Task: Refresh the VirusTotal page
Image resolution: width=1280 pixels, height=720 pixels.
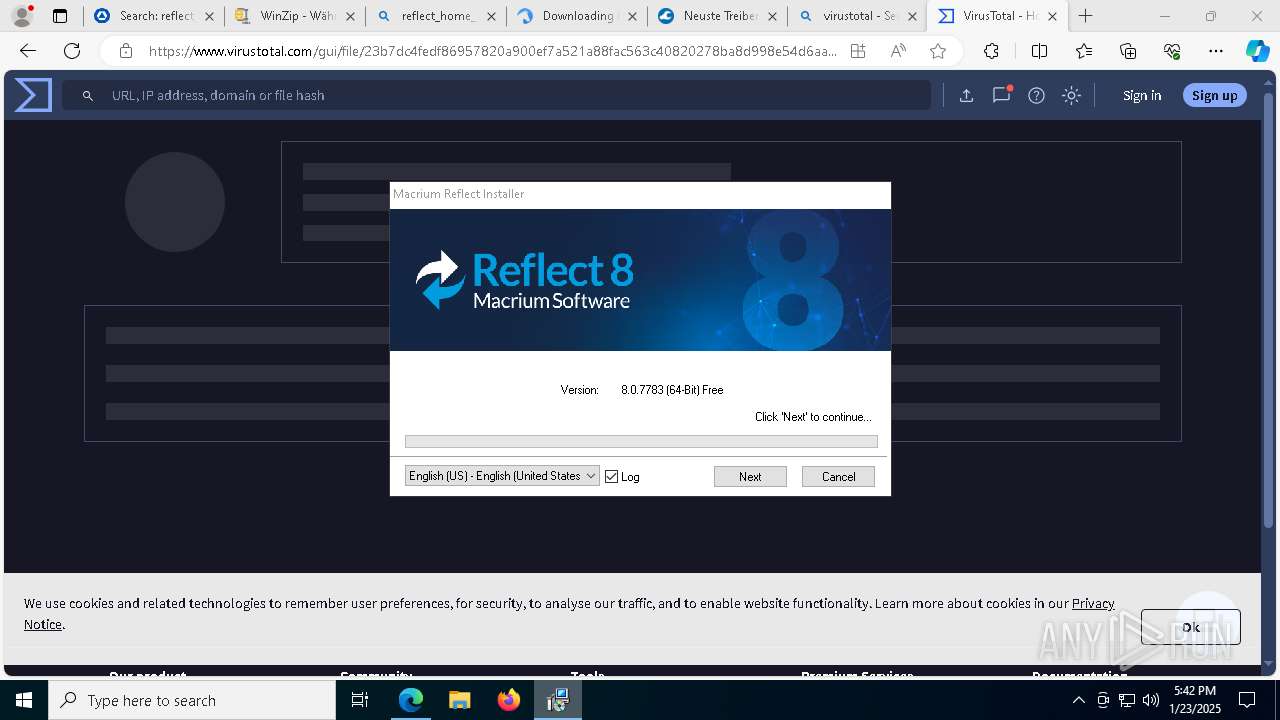Action: click(x=72, y=51)
